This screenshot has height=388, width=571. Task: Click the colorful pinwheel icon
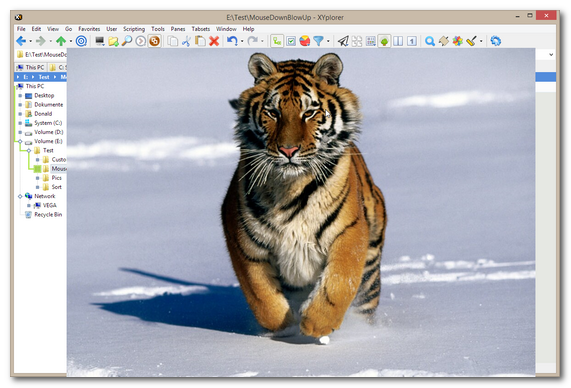457,41
